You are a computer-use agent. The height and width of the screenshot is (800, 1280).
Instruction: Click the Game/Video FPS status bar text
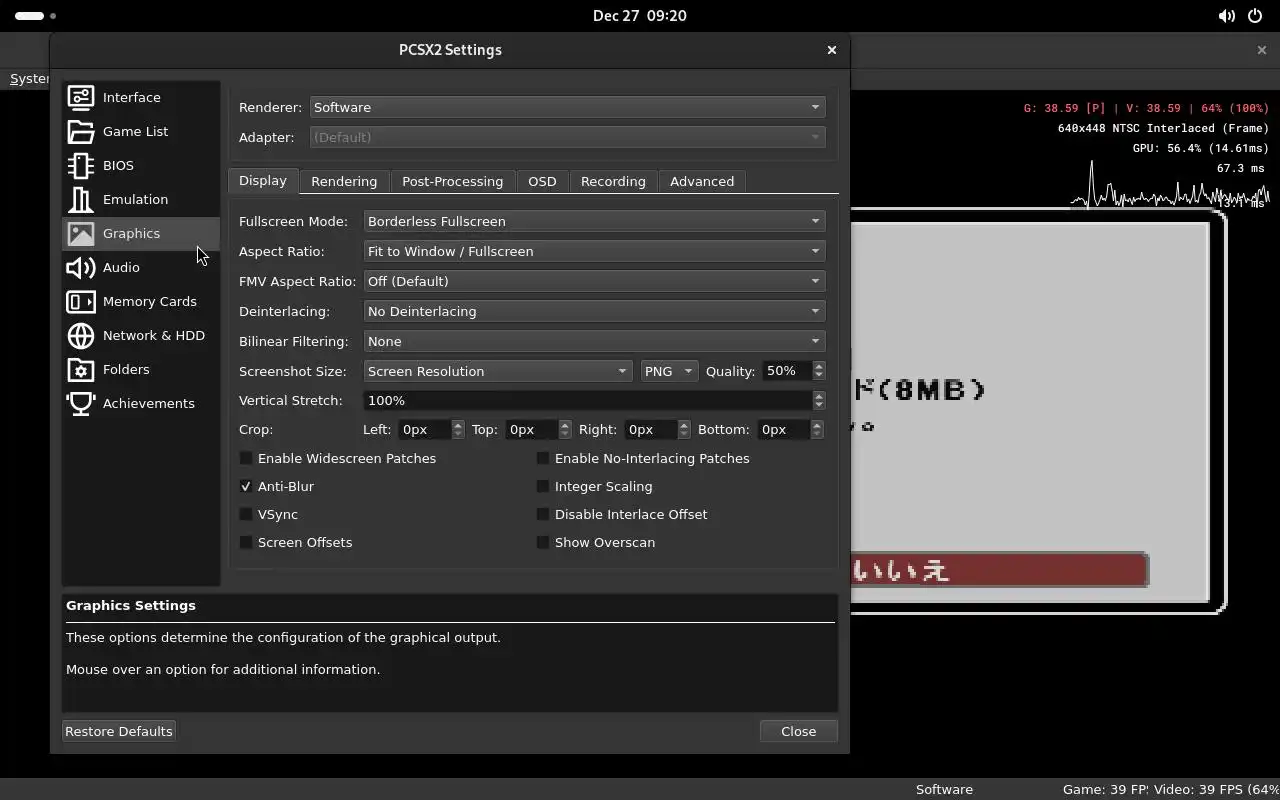[x=1171, y=789]
